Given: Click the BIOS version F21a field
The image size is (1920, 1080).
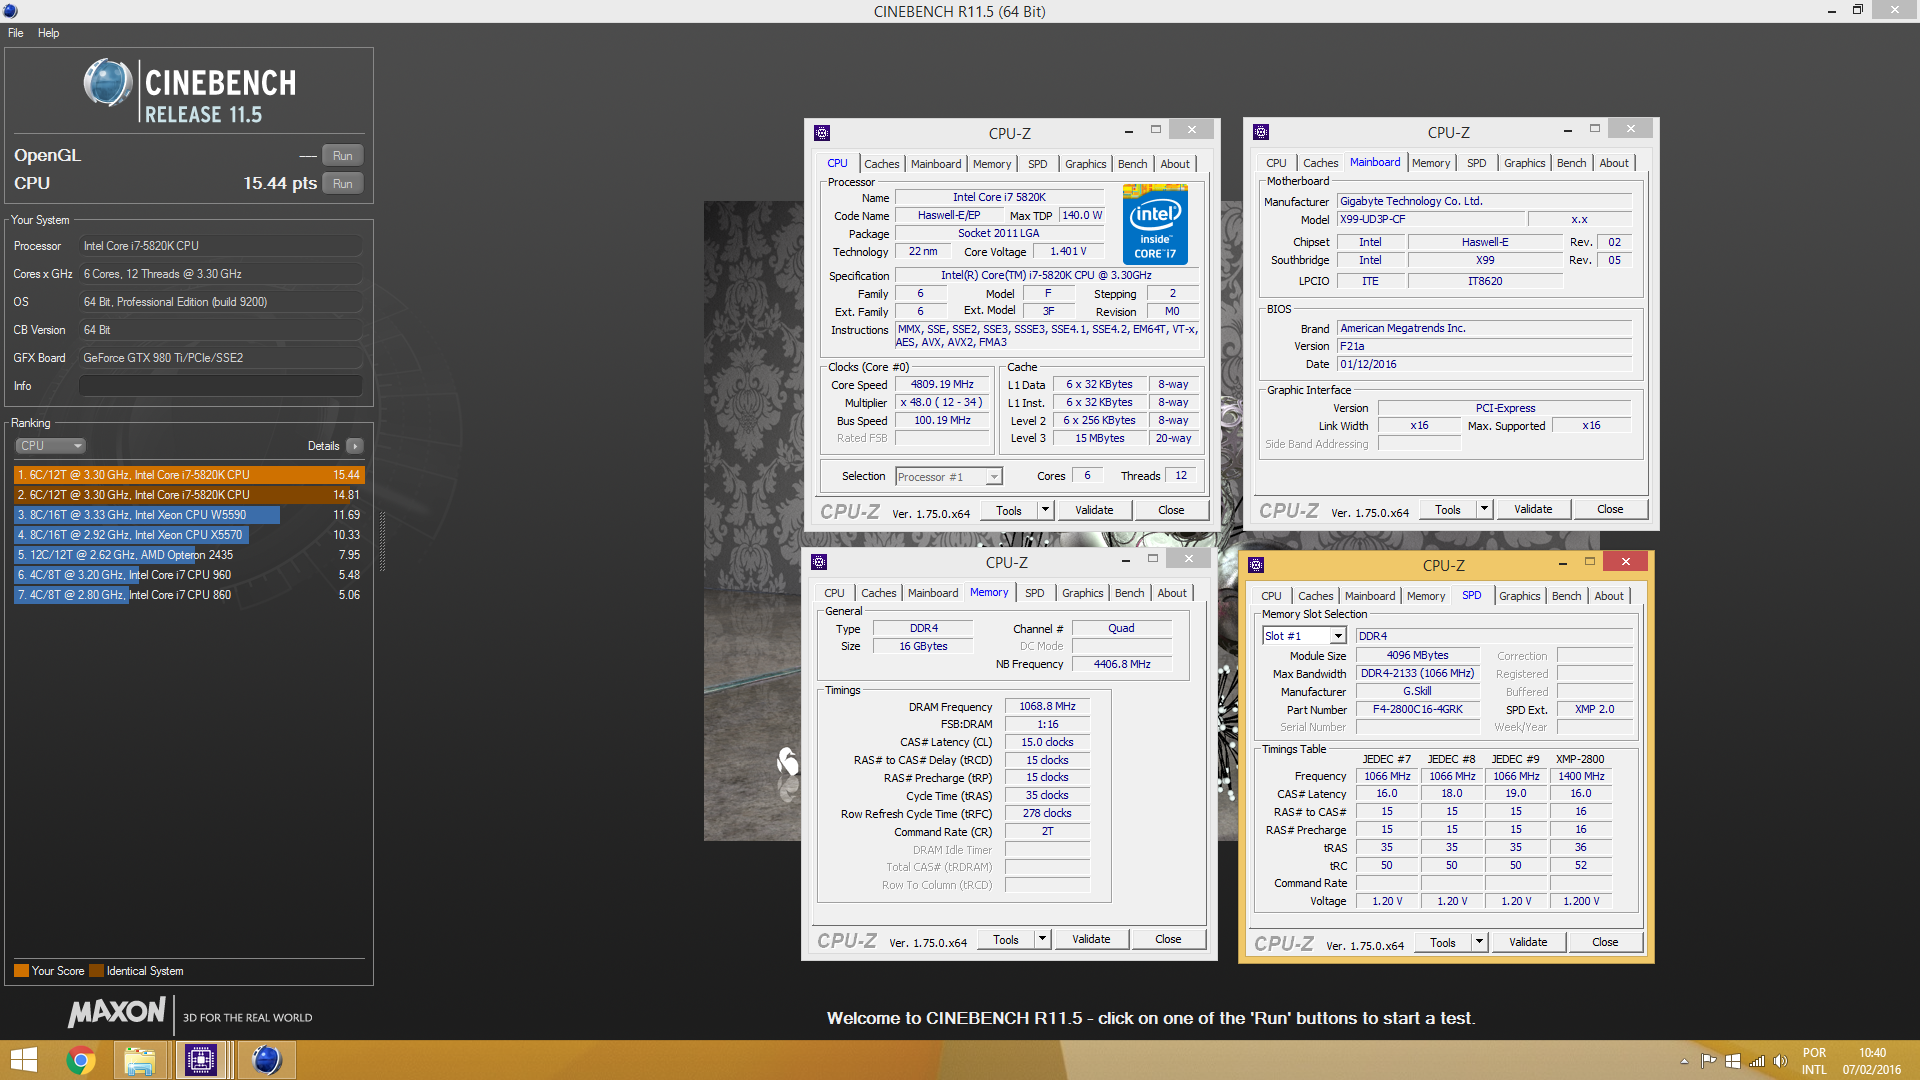Looking at the screenshot, I should [x=1484, y=347].
